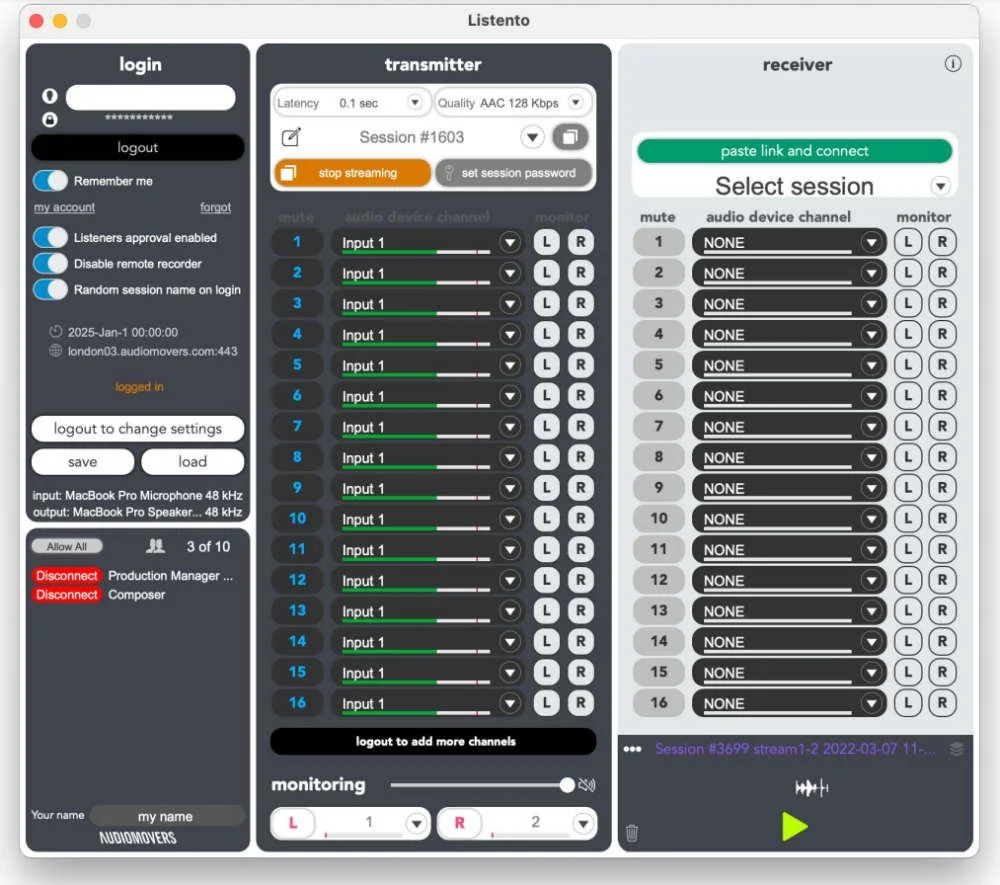
Task: Disconnect the Production Manager listener
Action: tap(67, 576)
